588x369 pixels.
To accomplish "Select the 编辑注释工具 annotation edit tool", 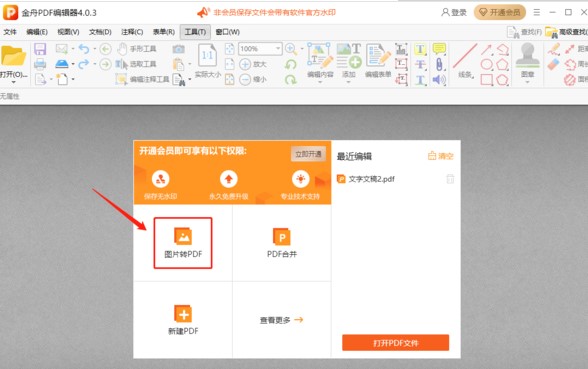I will pyautogui.click(x=142, y=79).
